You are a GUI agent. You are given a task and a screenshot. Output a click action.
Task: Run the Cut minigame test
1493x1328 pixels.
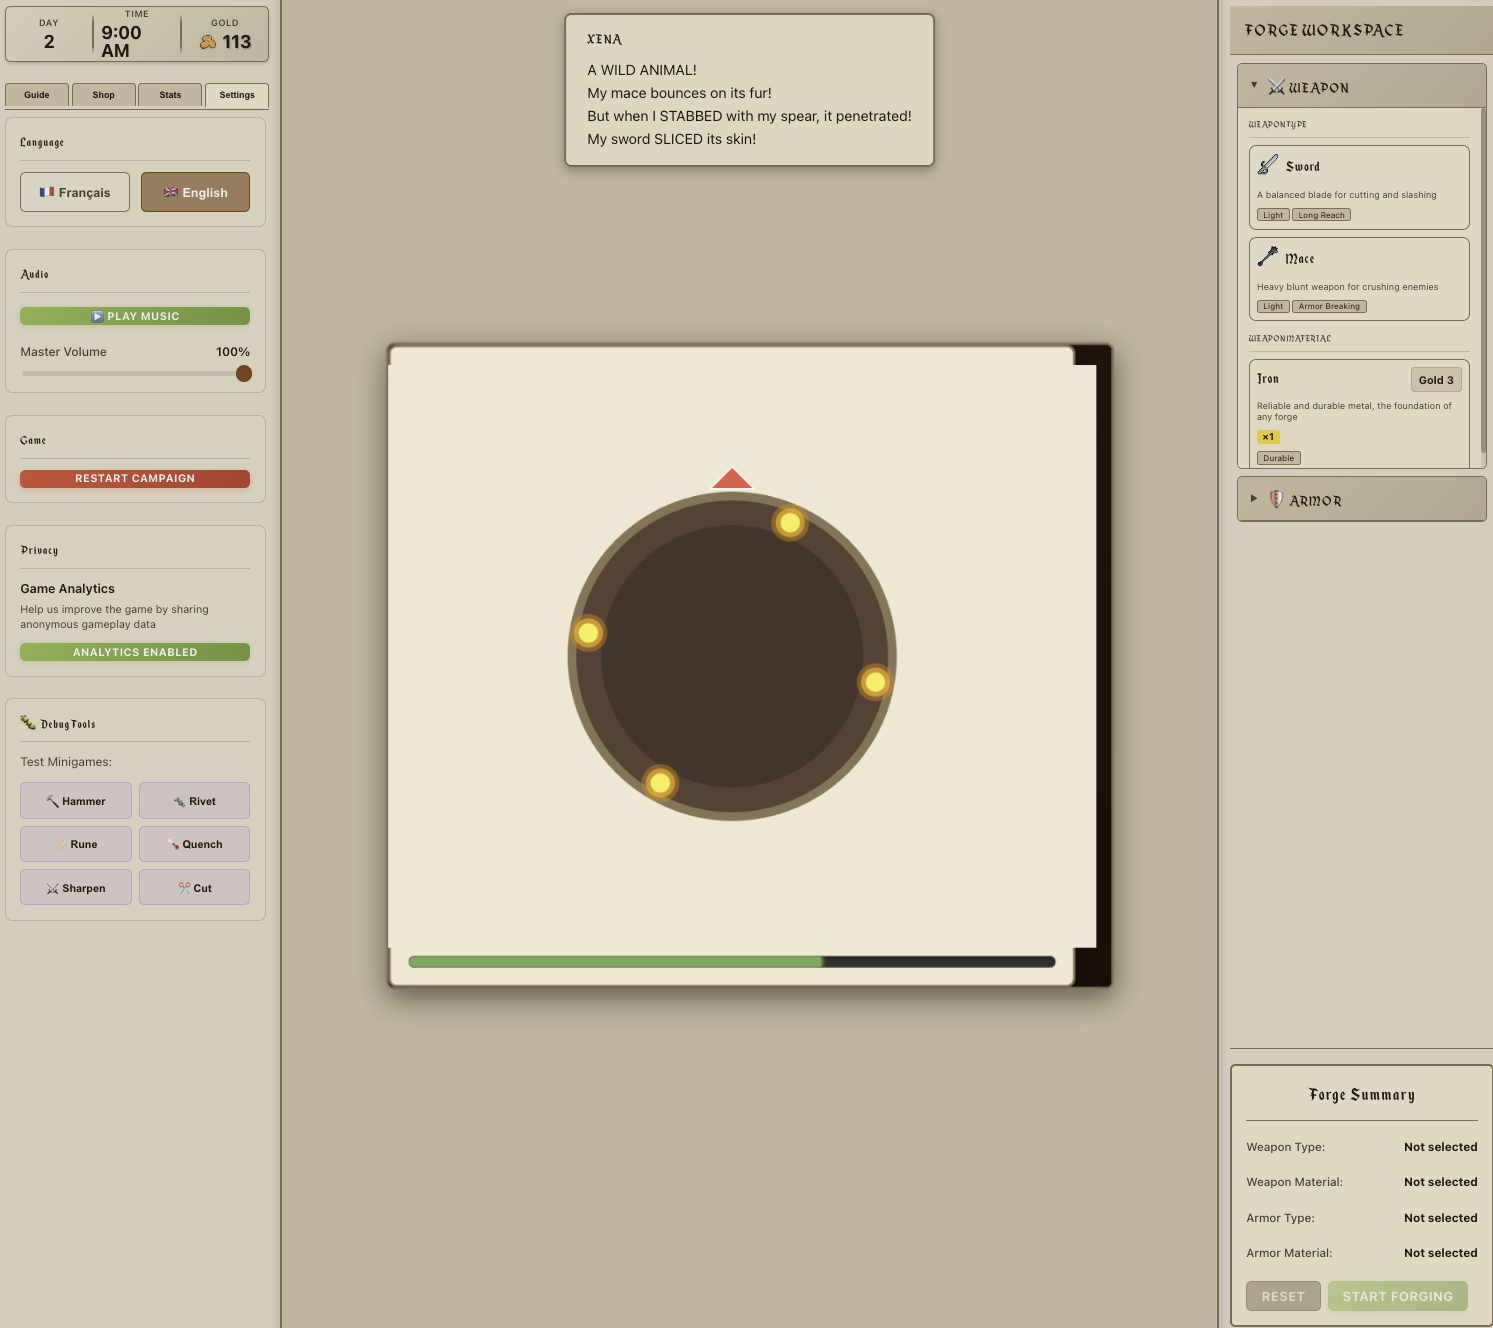click(194, 888)
